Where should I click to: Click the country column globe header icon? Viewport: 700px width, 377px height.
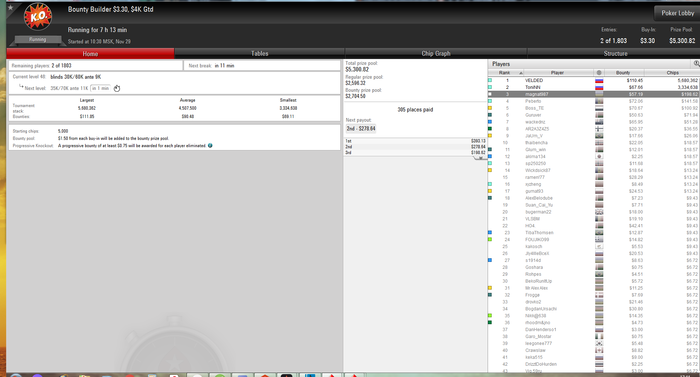(599, 72)
